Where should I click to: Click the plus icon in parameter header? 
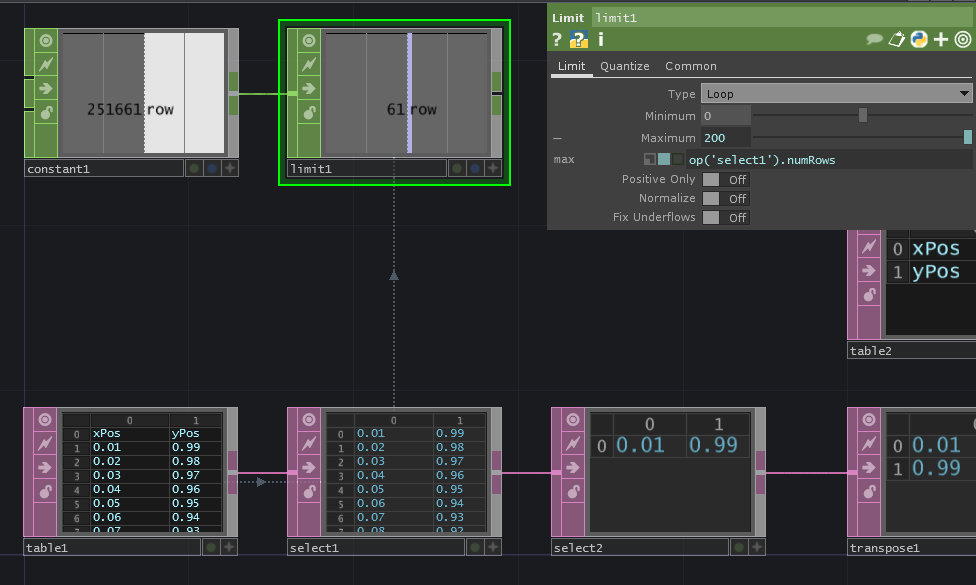click(x=940, y=40)
